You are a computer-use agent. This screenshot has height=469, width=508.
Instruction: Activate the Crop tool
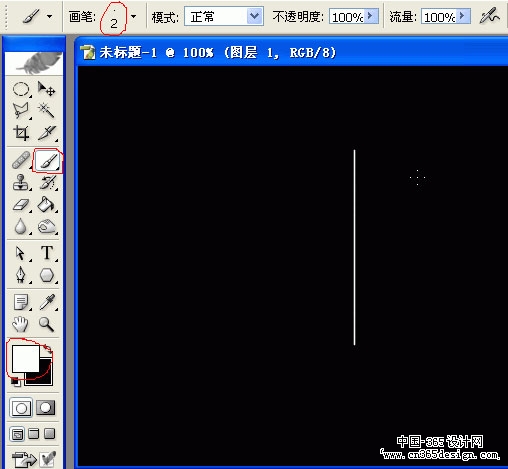pyautogui.click(x=21, y=133)
